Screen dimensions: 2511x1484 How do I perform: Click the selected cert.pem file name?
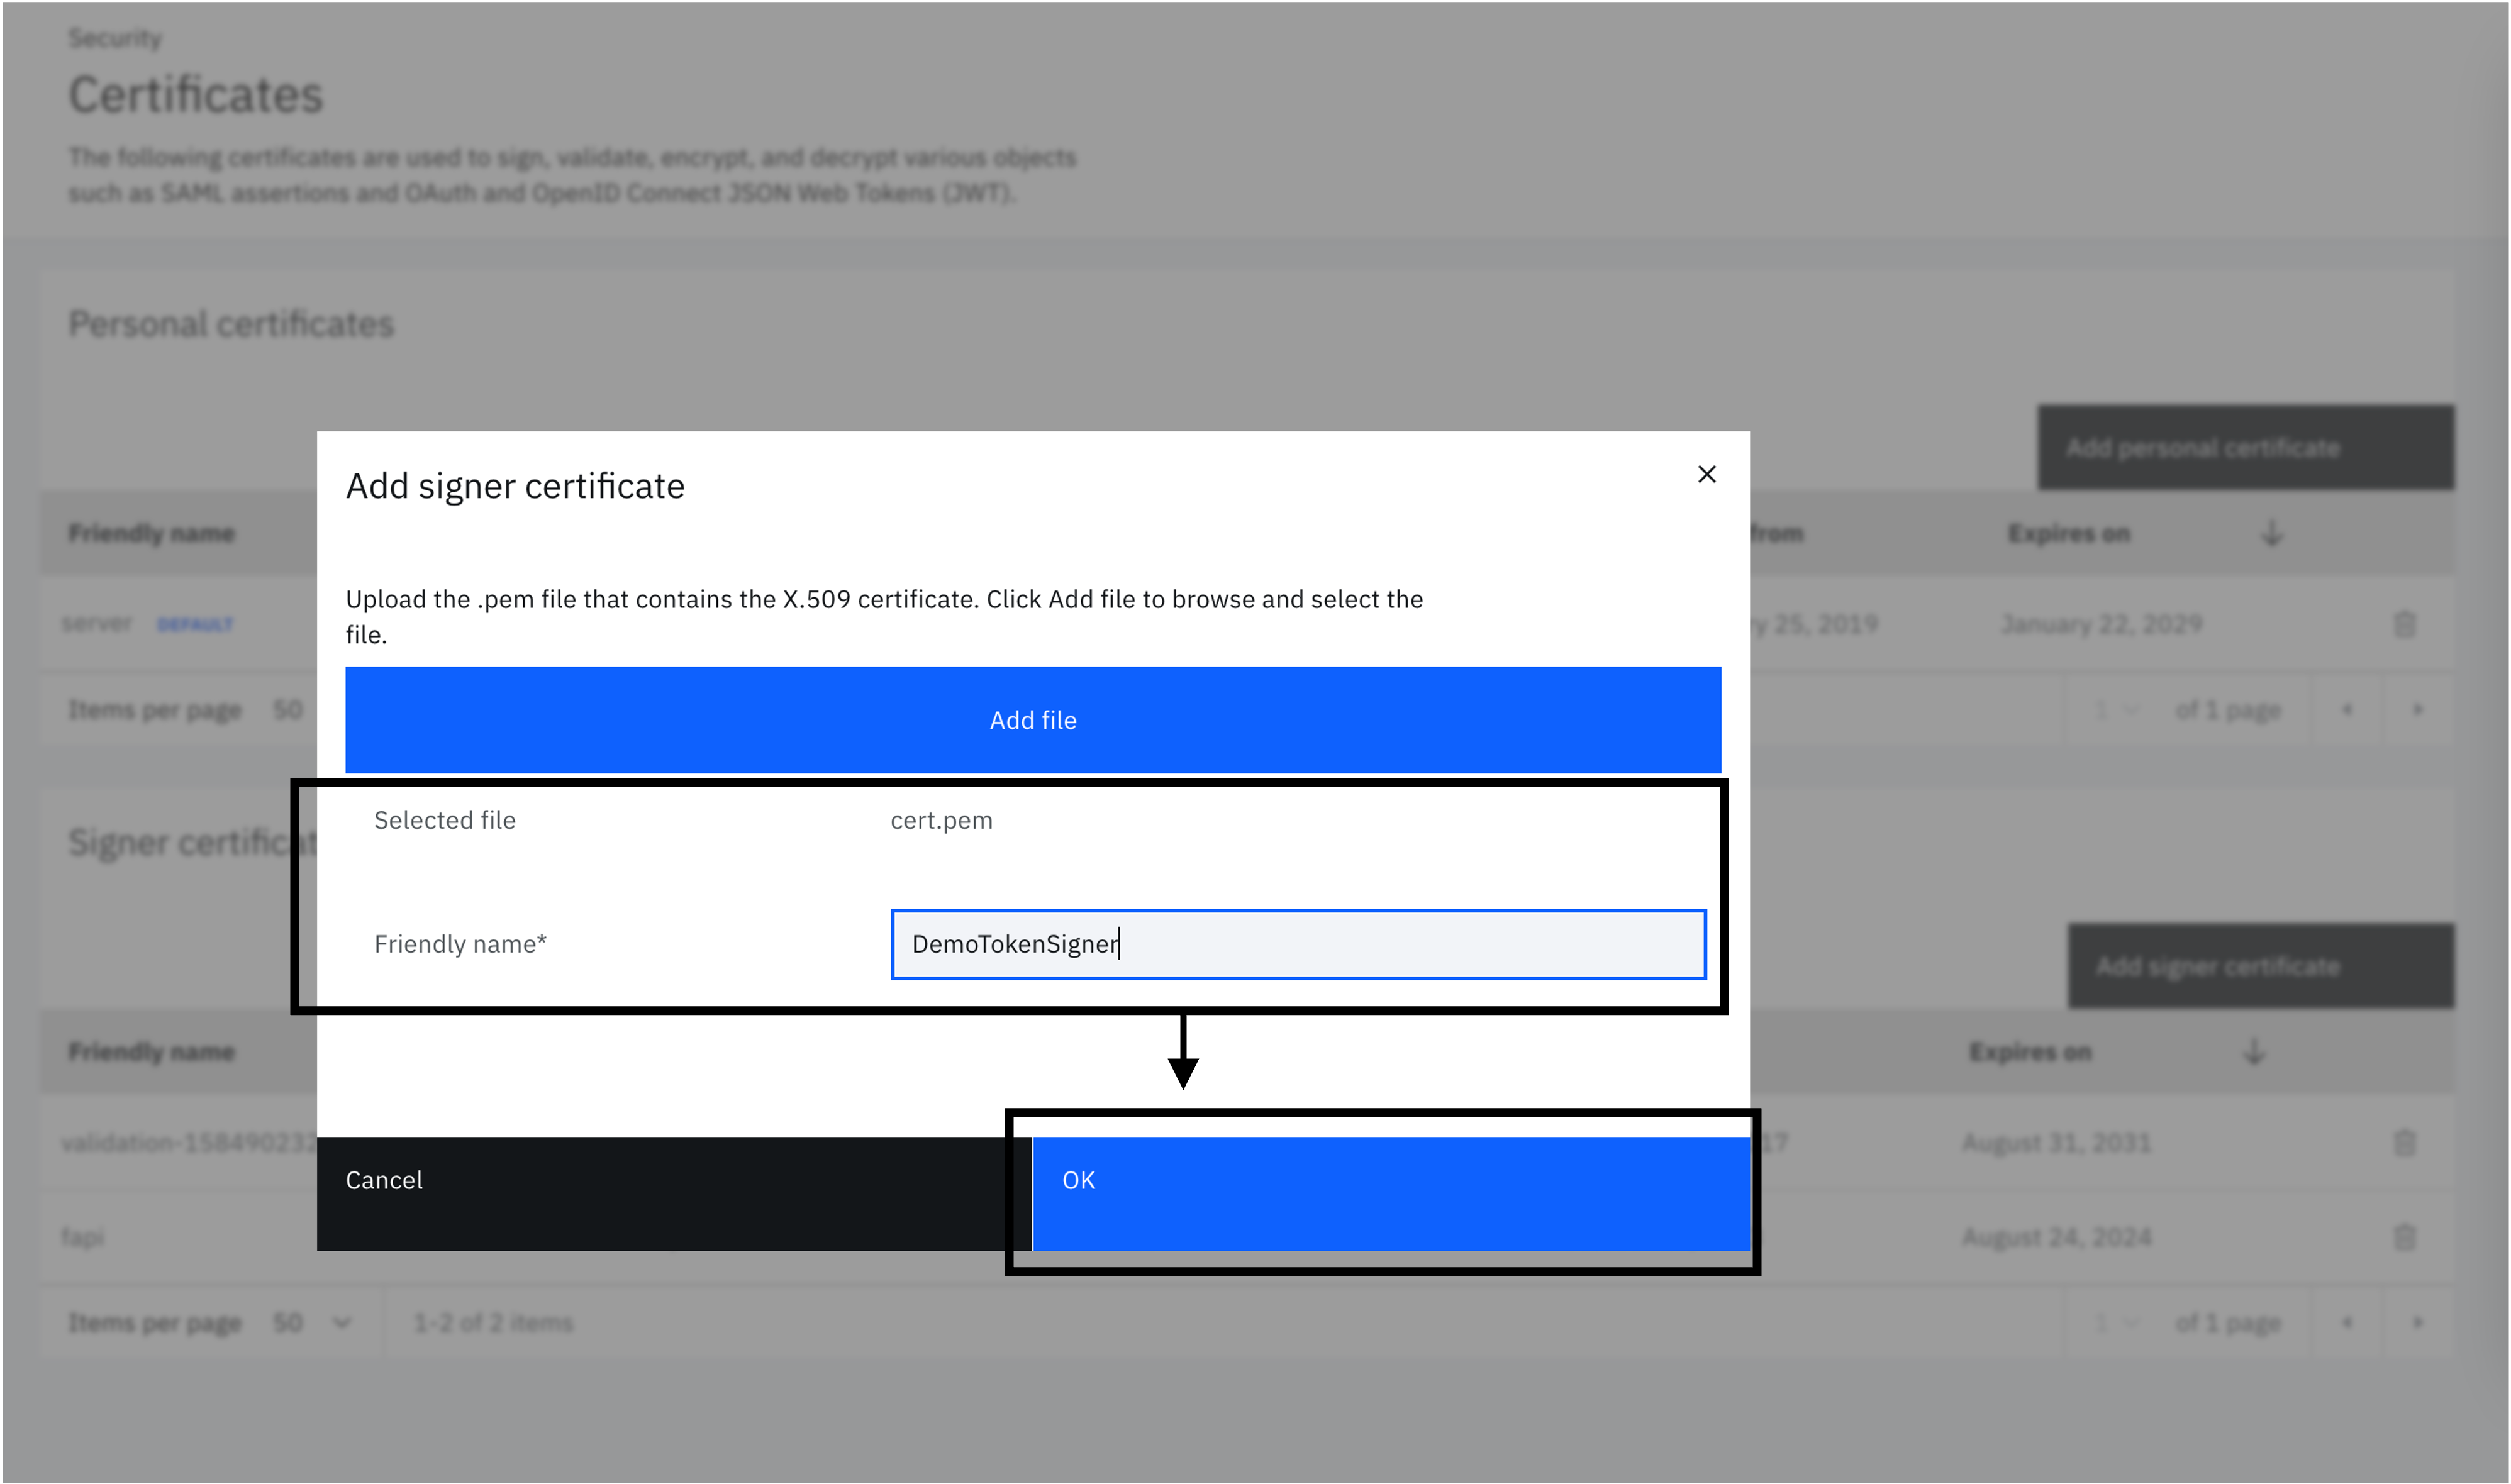[x=941, y=821]
